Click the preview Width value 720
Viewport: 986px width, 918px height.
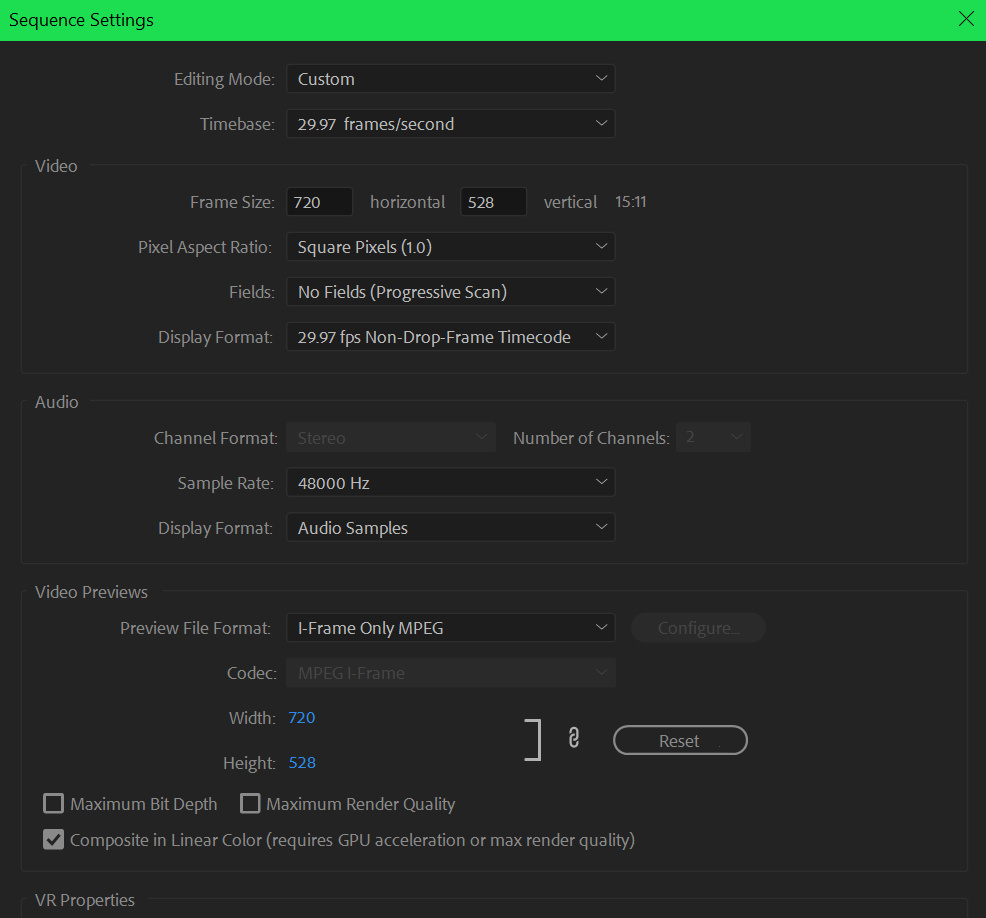click(301, 718)
